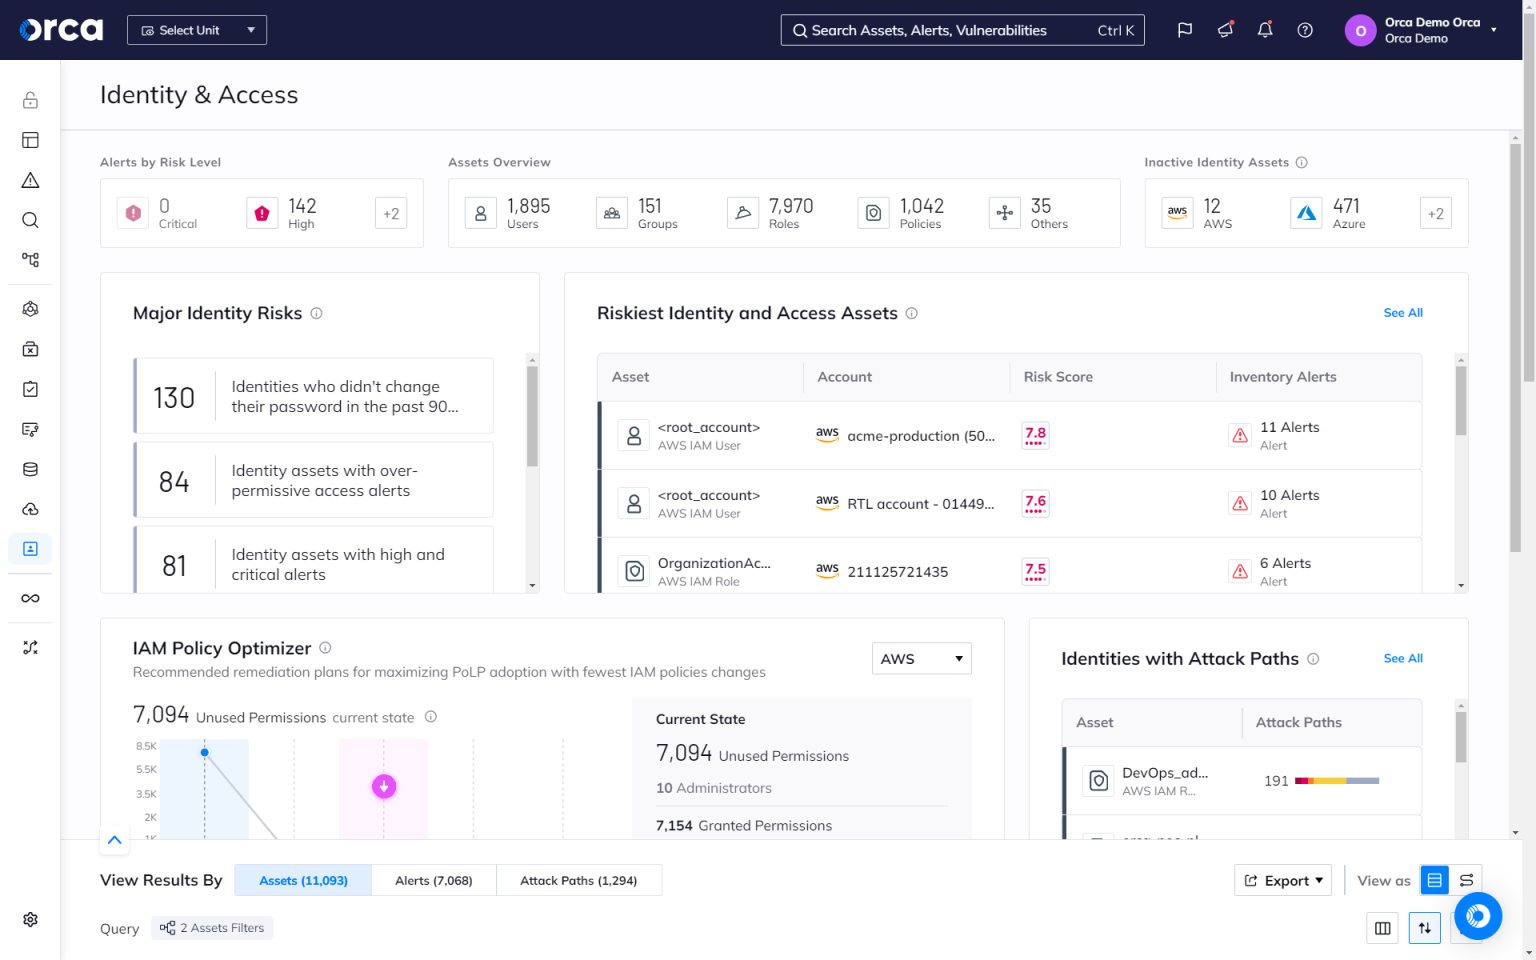Open the lock icon in sidebar
The height and width of the screenshot is (960, 1536).
30,100
